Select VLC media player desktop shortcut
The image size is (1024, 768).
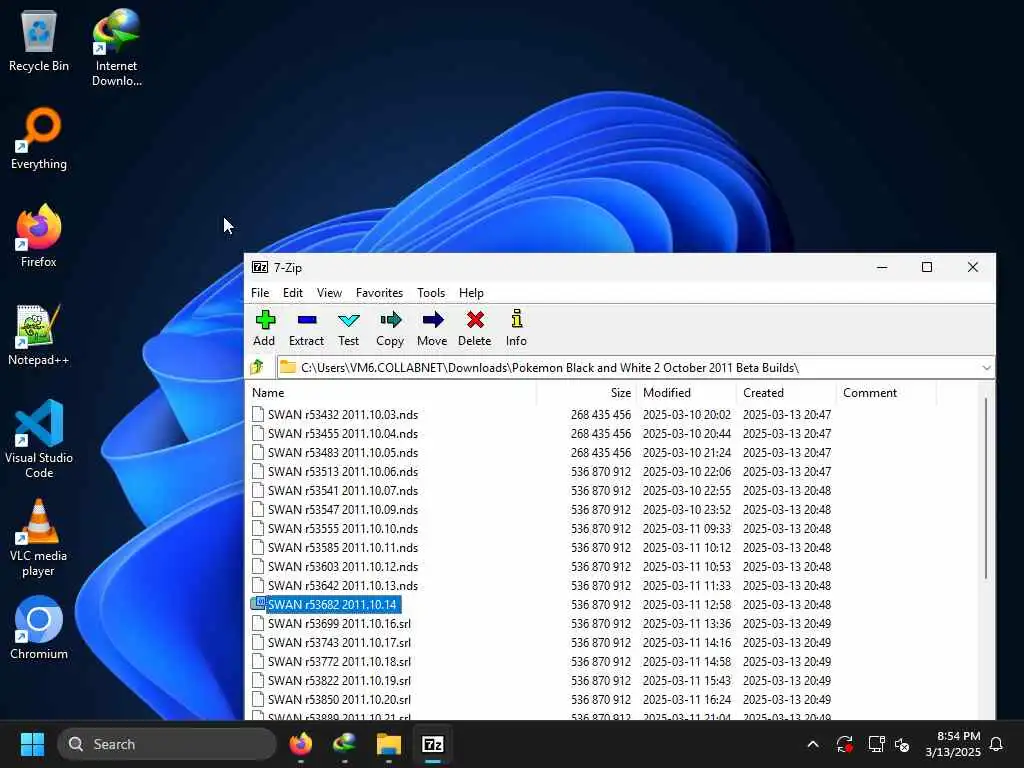pos(39,537)
